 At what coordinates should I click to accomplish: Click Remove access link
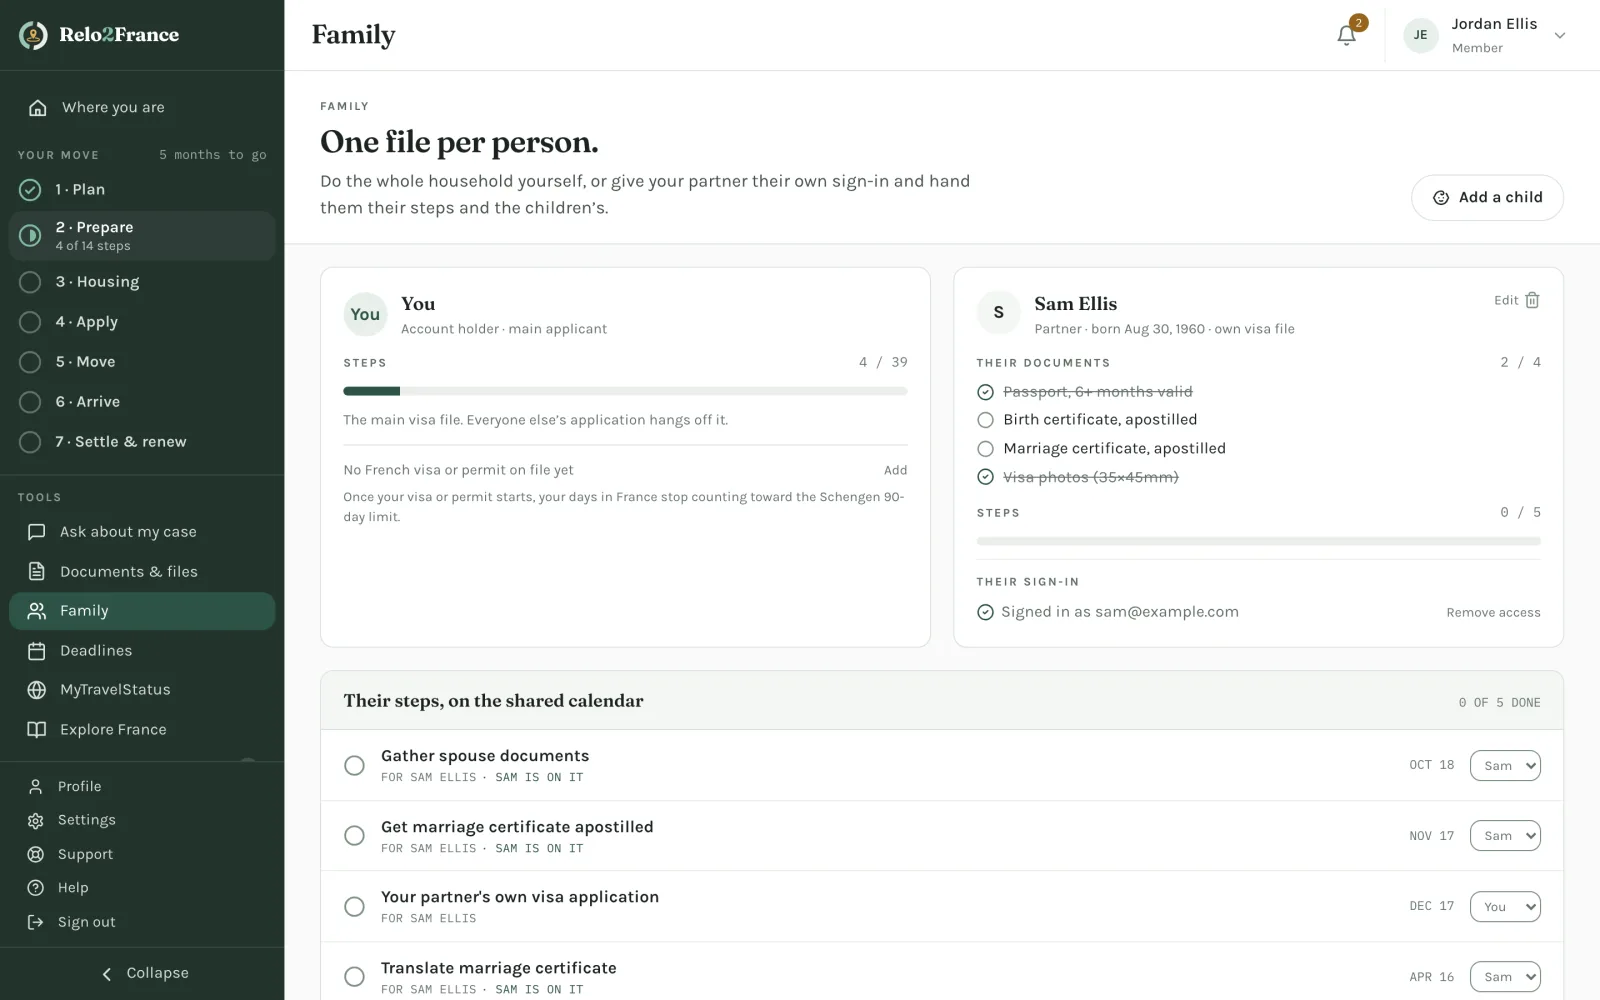[1493, 613]
